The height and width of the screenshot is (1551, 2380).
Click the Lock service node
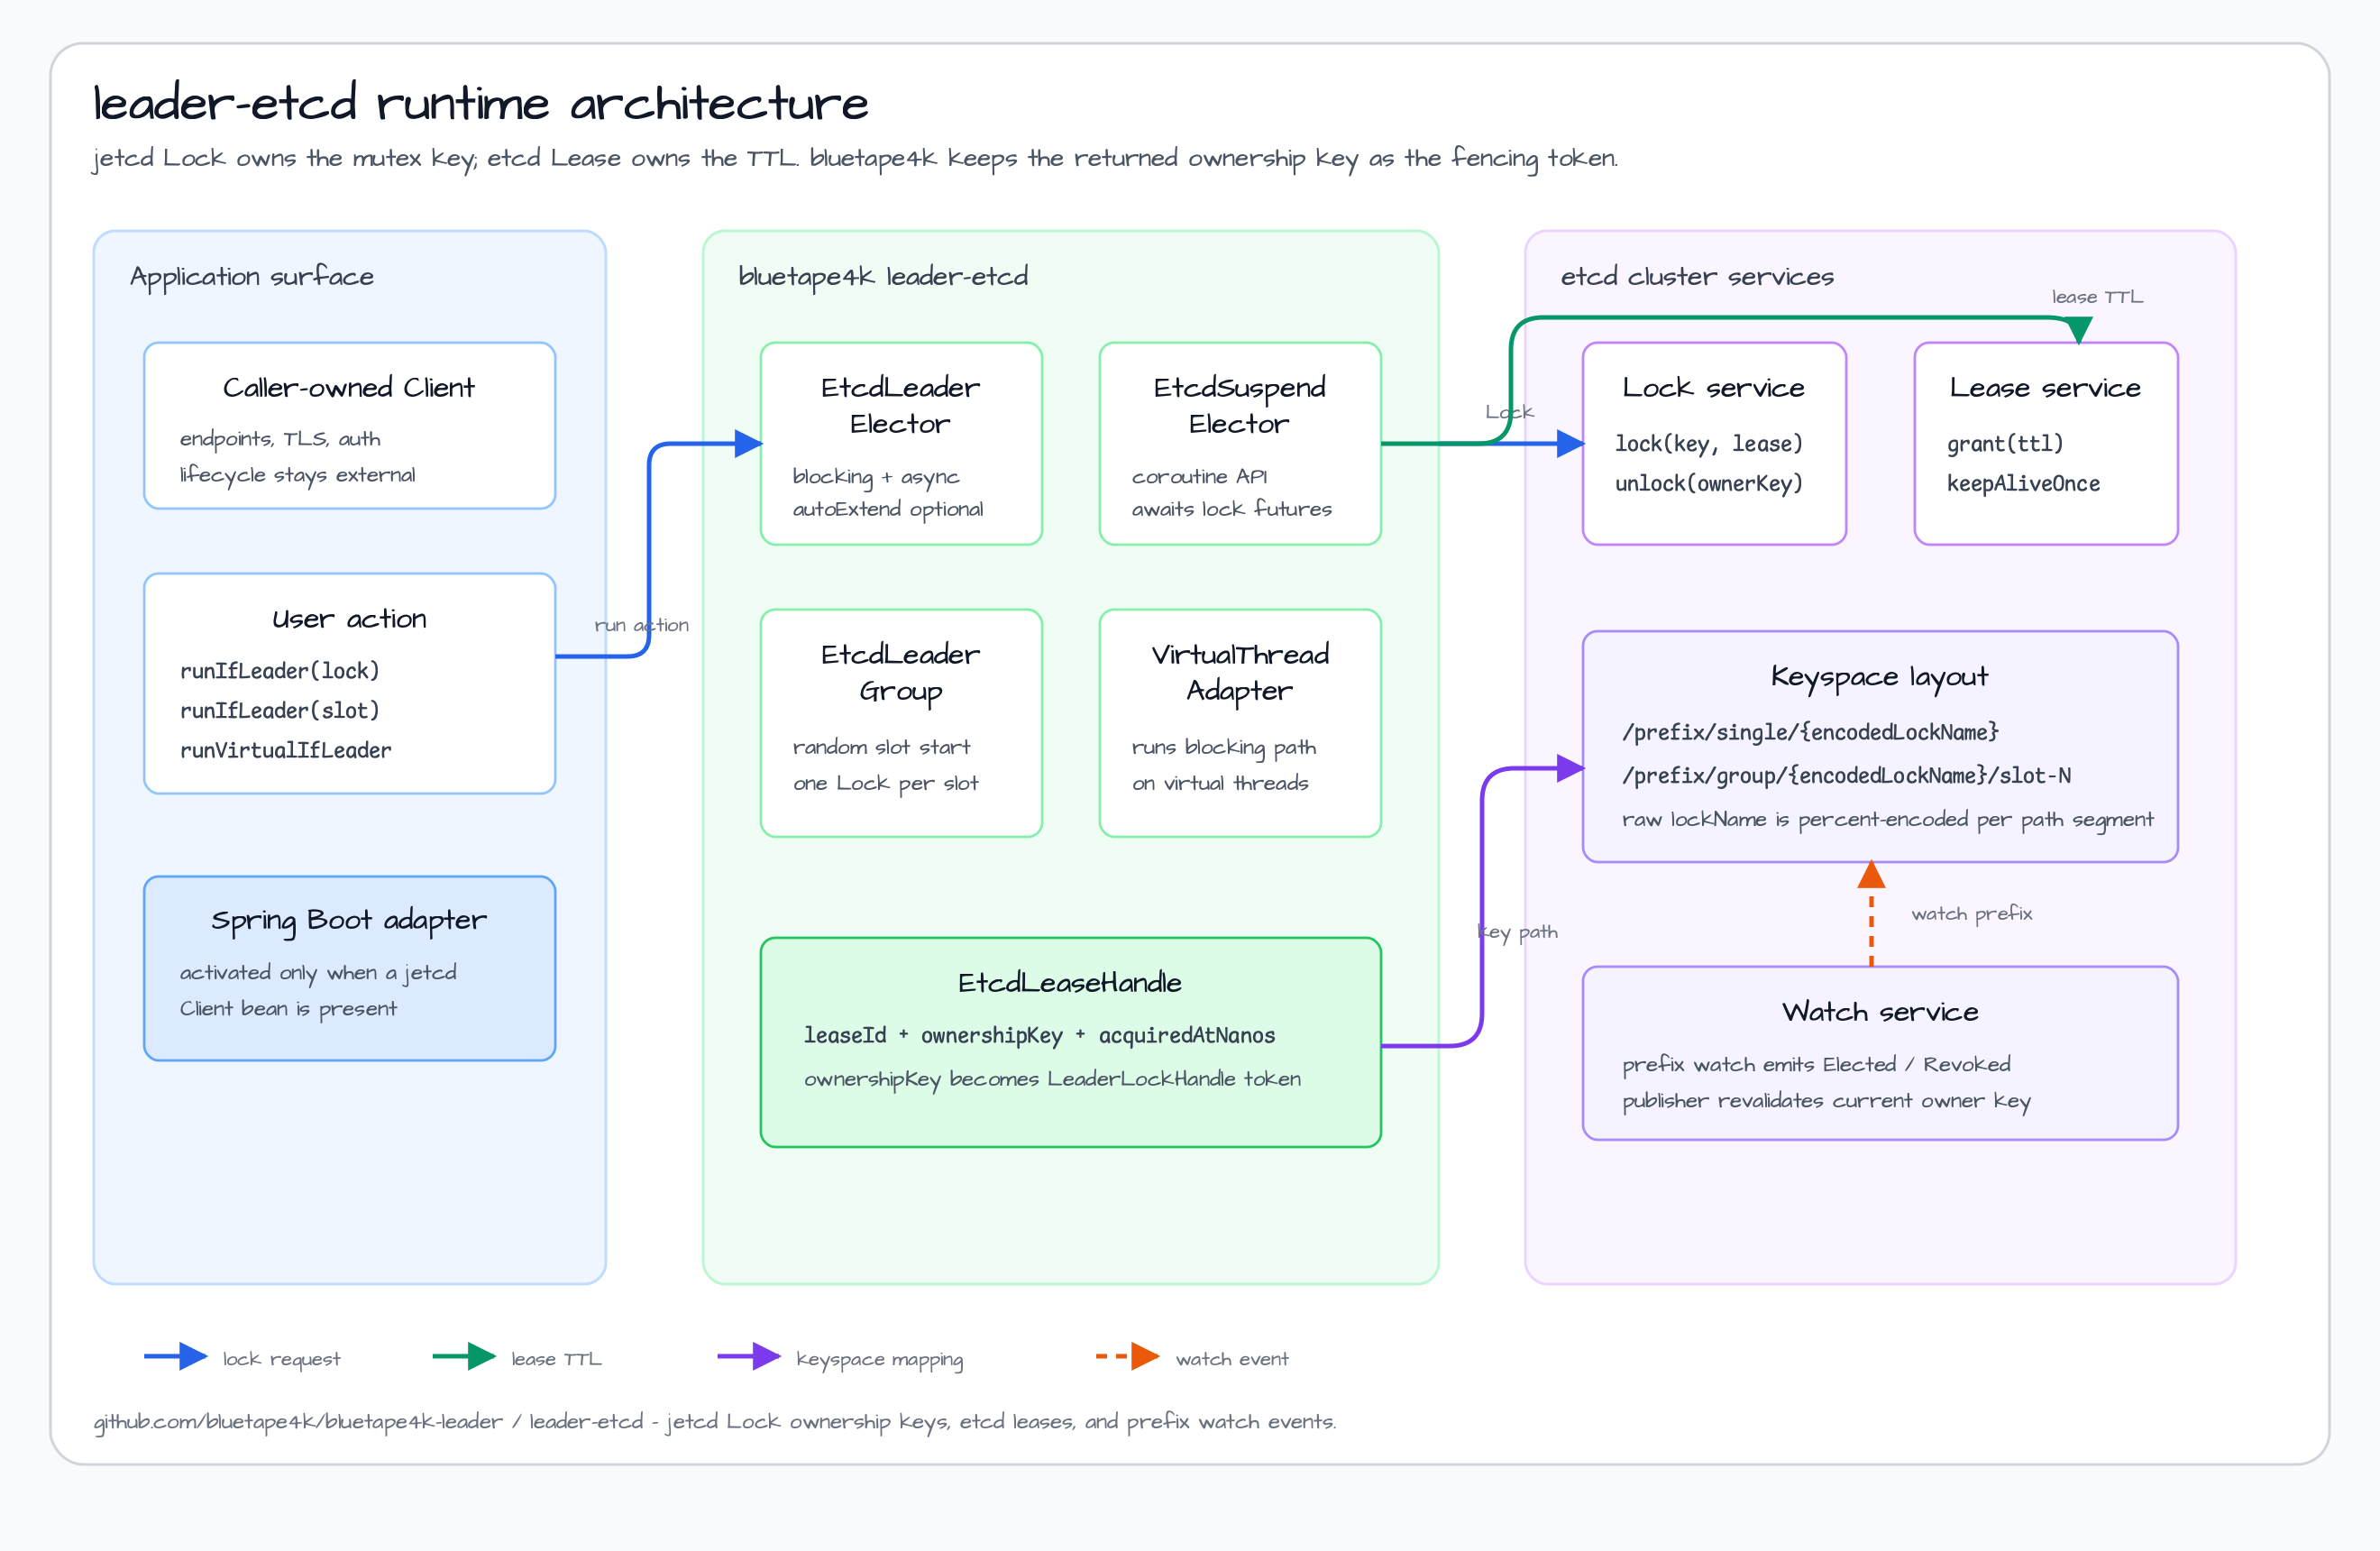(1714, 444)
